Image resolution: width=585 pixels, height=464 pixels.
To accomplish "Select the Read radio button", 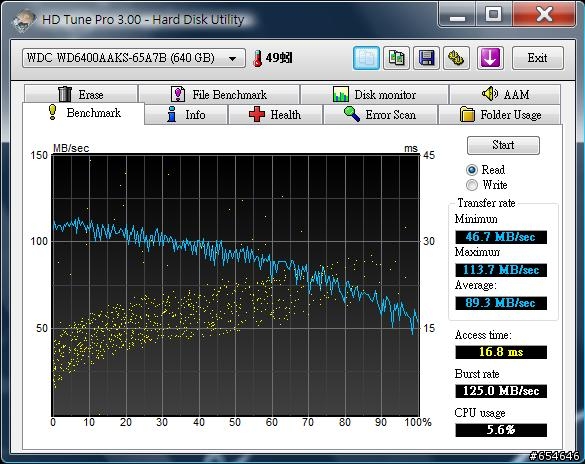I will (x=472, y=170).
